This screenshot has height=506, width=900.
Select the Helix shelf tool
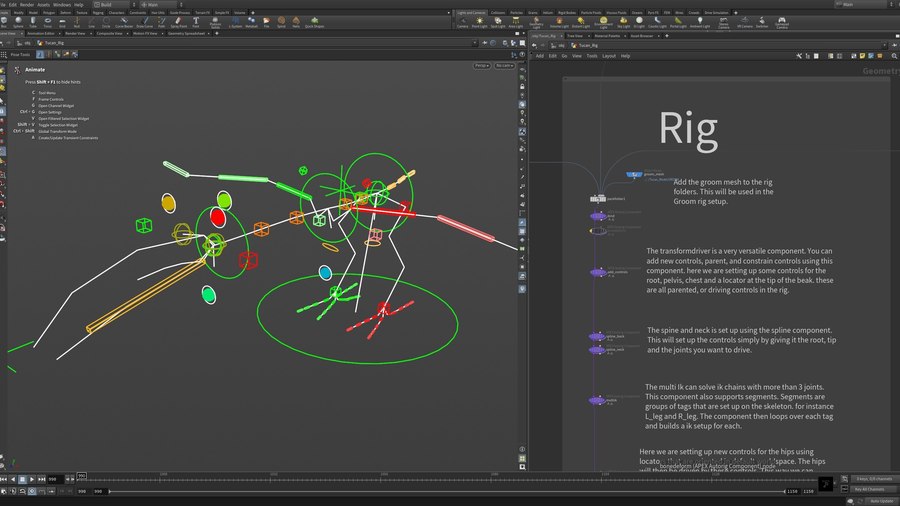296,22
